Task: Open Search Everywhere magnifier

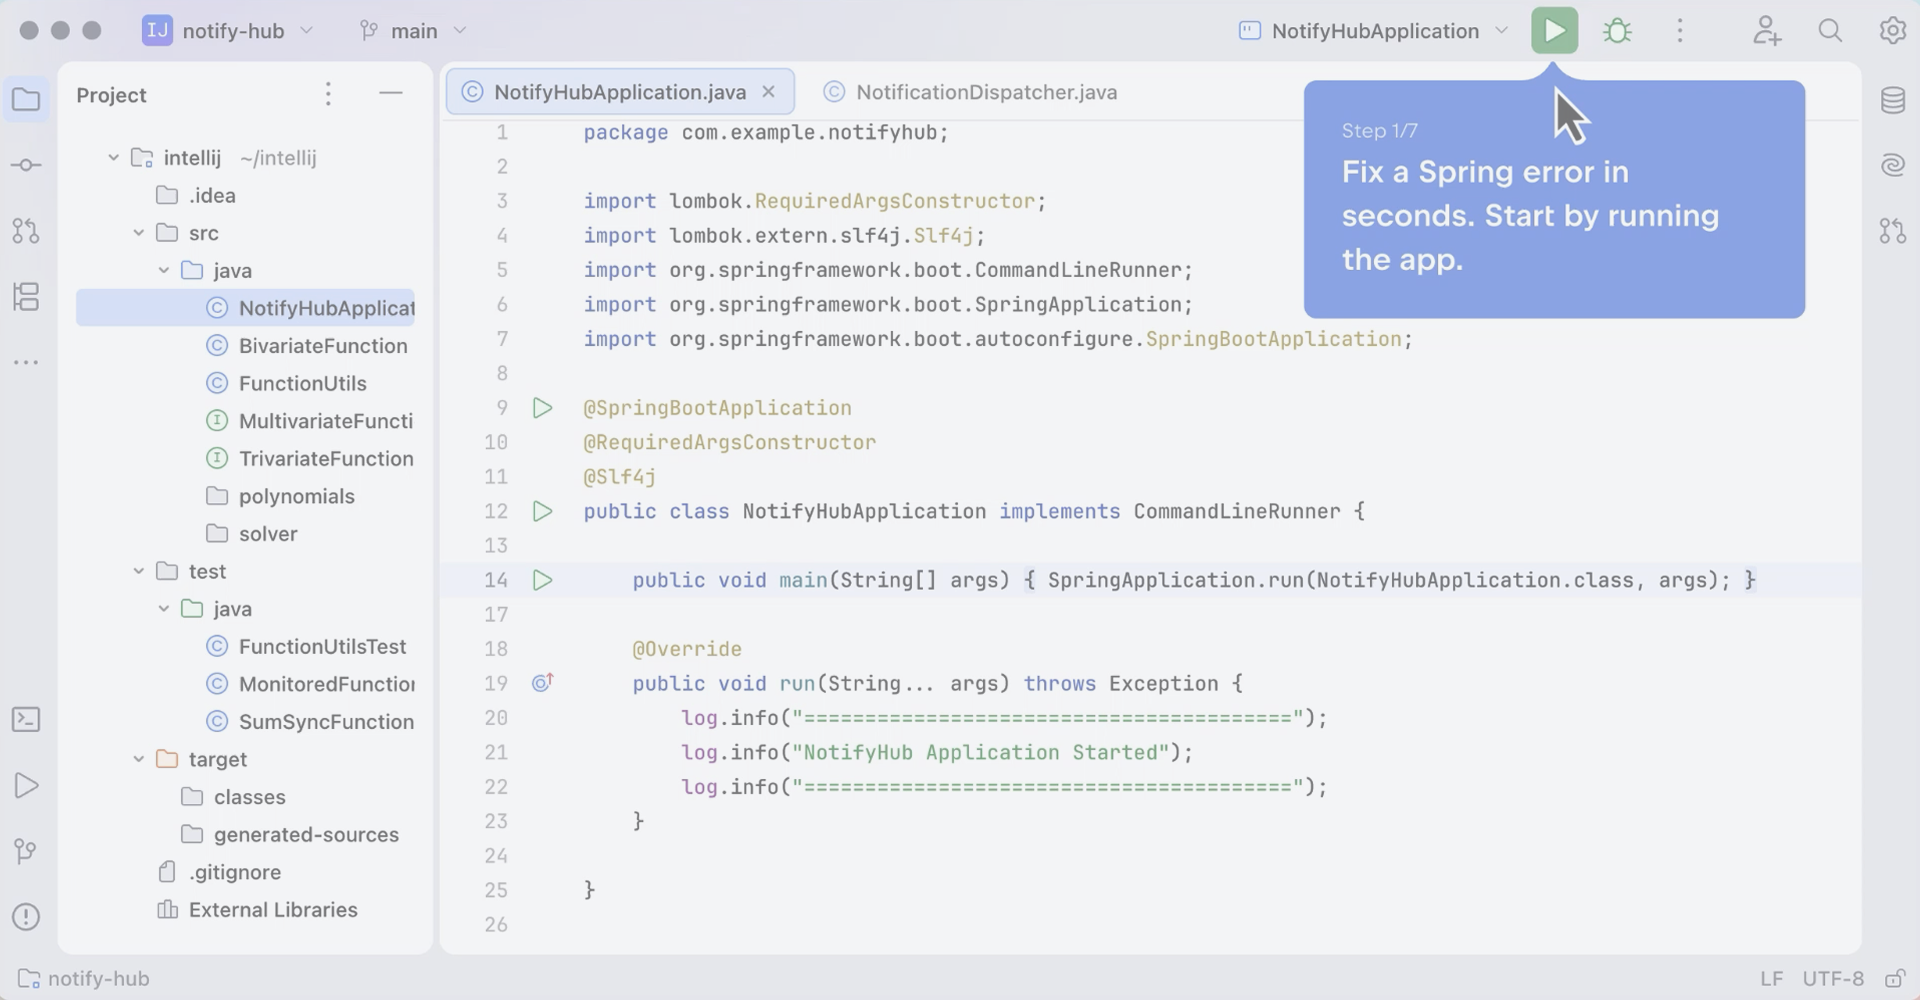Action: pyautogui.click(x=1830, y=31)
